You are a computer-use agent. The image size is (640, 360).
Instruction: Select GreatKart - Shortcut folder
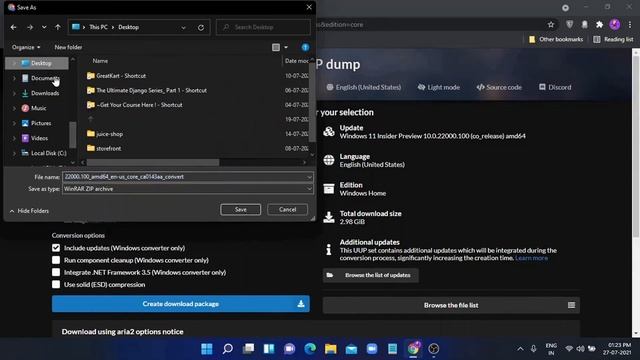[x=121, y=76]
